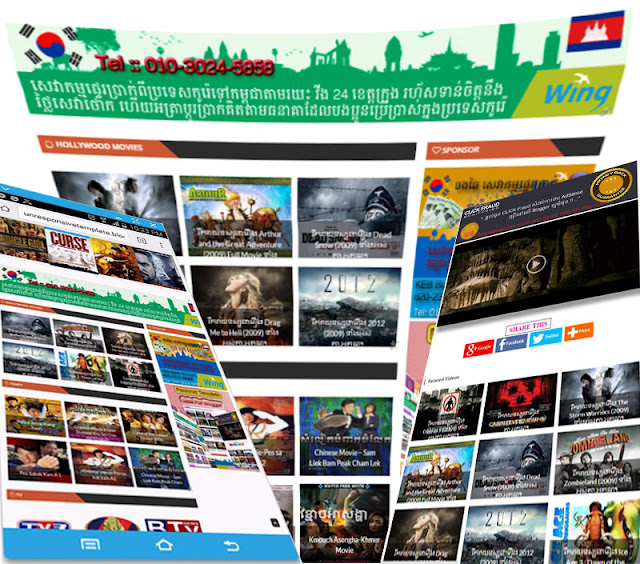
Task: Share via the Facebook button
Action: pyautogui.click(x=511, y=342)
